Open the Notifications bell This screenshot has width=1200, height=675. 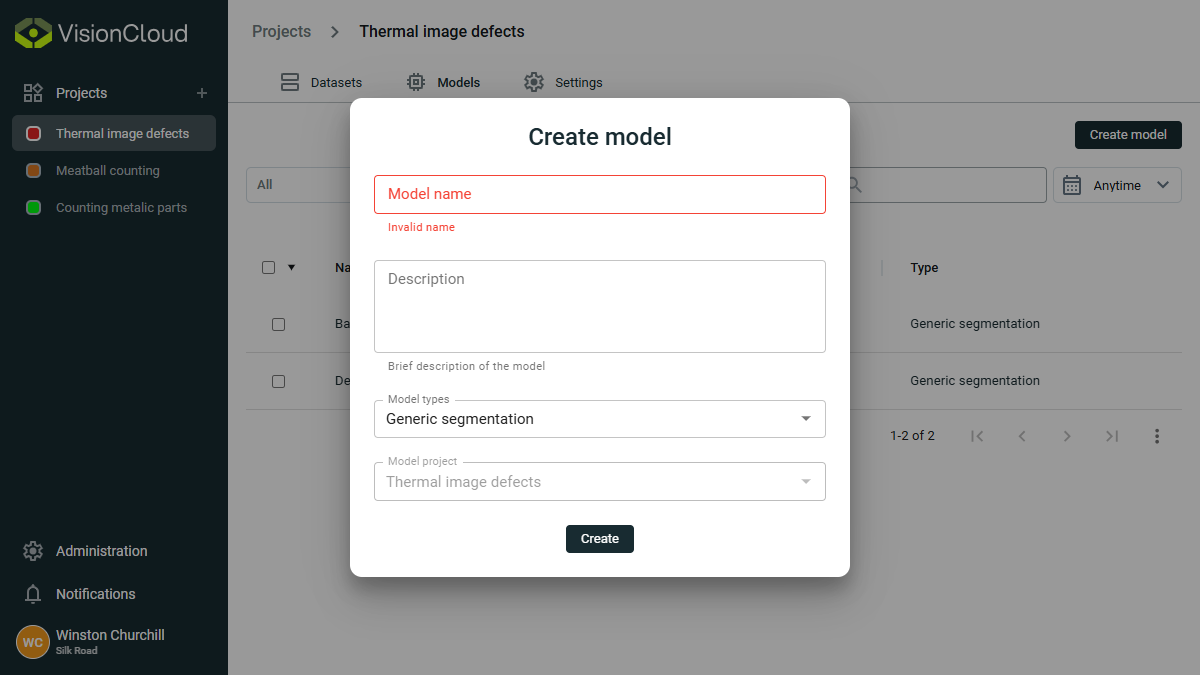(33, 594)
